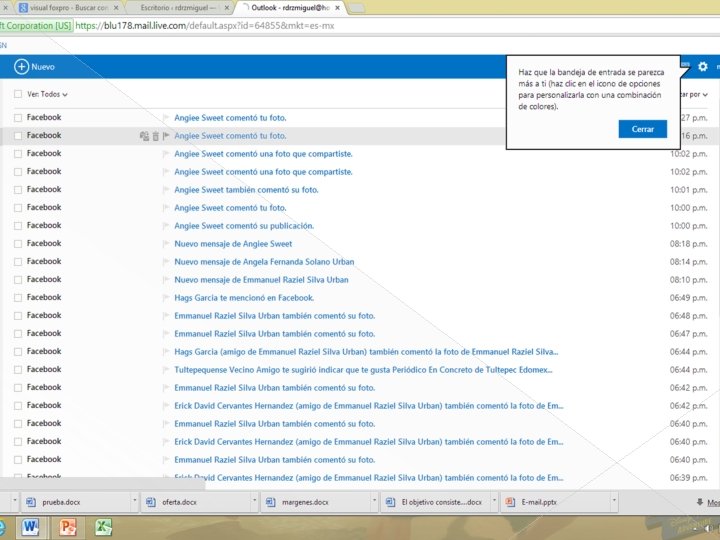Compose a new message with Nuevo
The width and height of the screenshot is (720, 540).
pyautogui.click(x=34, y=67)
